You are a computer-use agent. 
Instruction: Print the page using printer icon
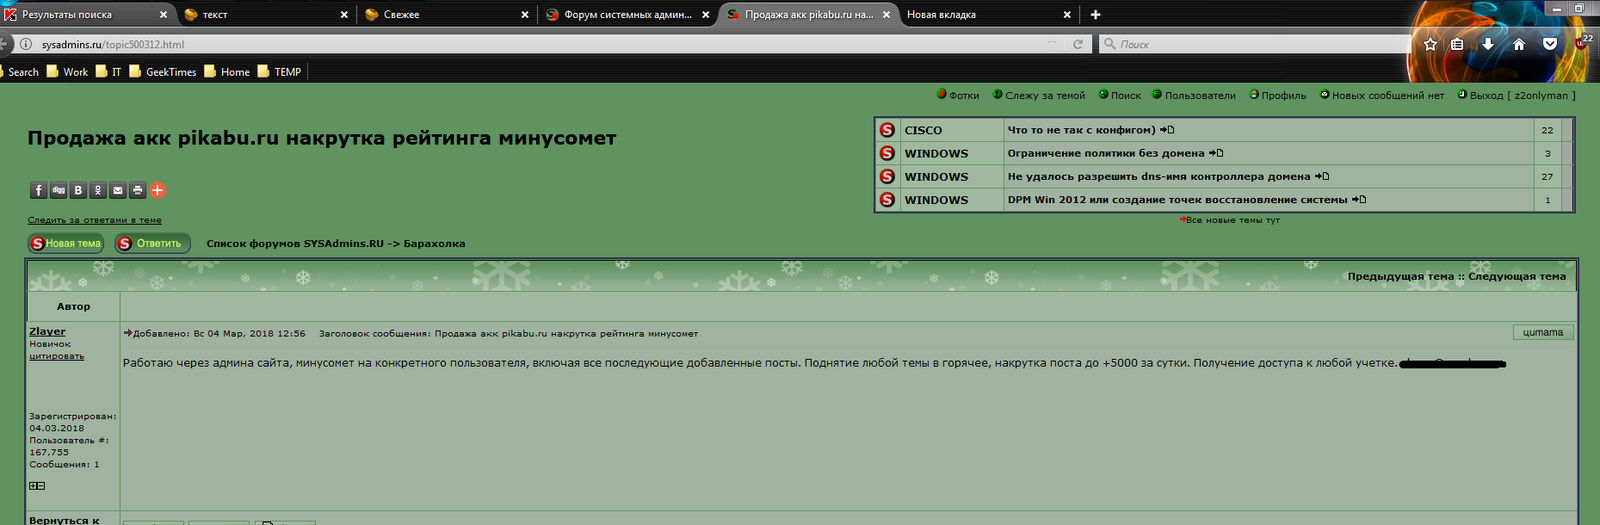click(138, 190)
